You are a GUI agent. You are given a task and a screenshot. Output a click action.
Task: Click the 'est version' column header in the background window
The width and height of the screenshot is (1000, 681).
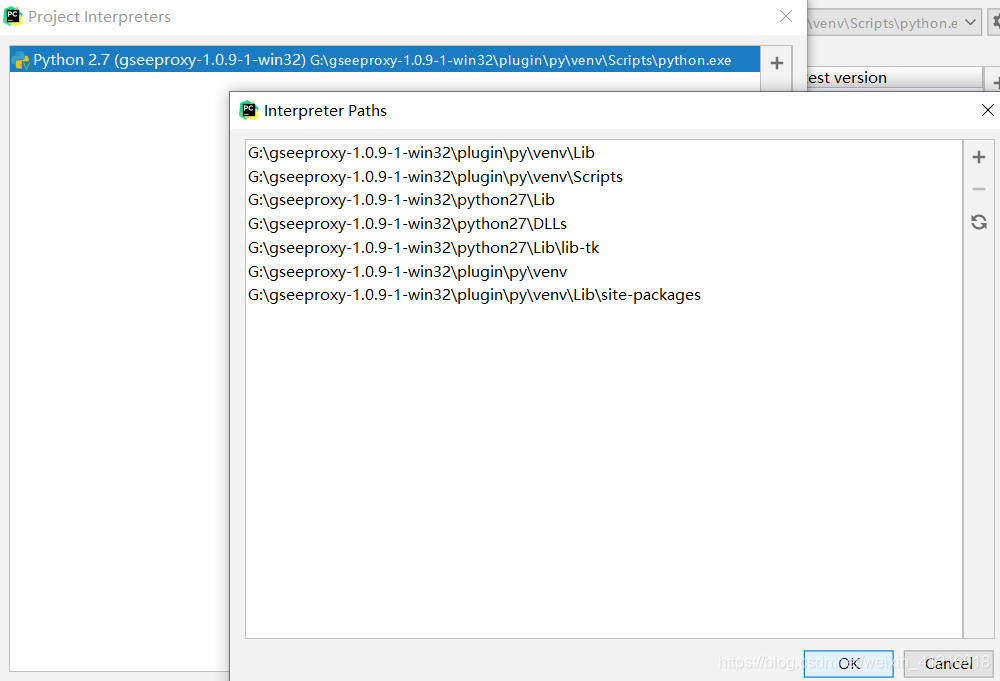894,78
